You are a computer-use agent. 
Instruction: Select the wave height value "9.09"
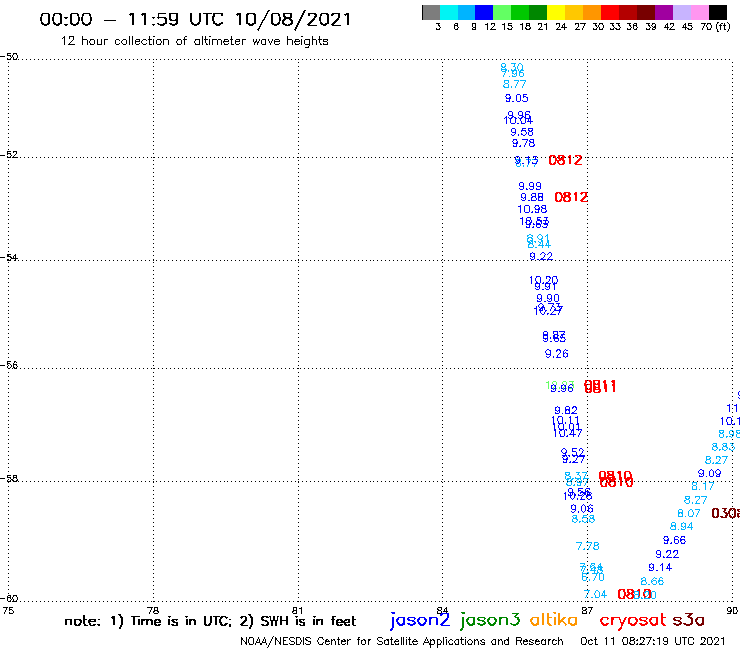pos(709,473)
